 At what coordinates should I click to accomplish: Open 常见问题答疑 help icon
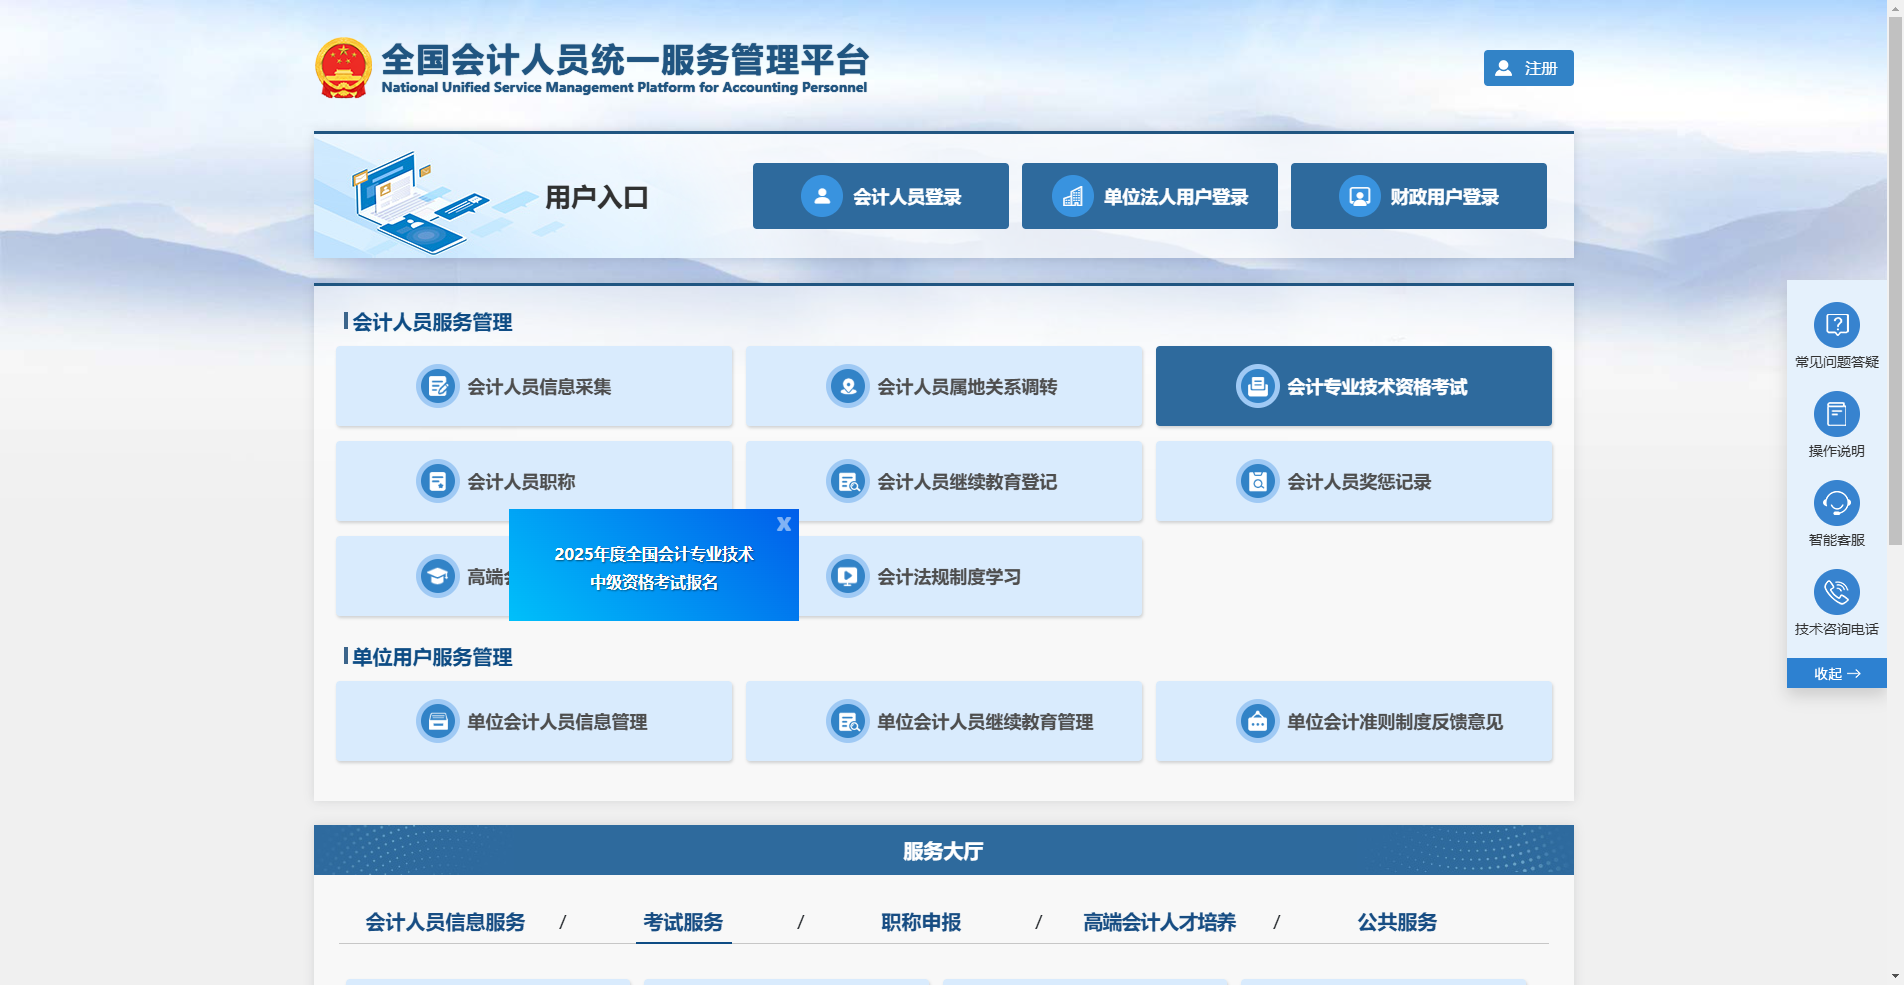(x=1836, y=325)
